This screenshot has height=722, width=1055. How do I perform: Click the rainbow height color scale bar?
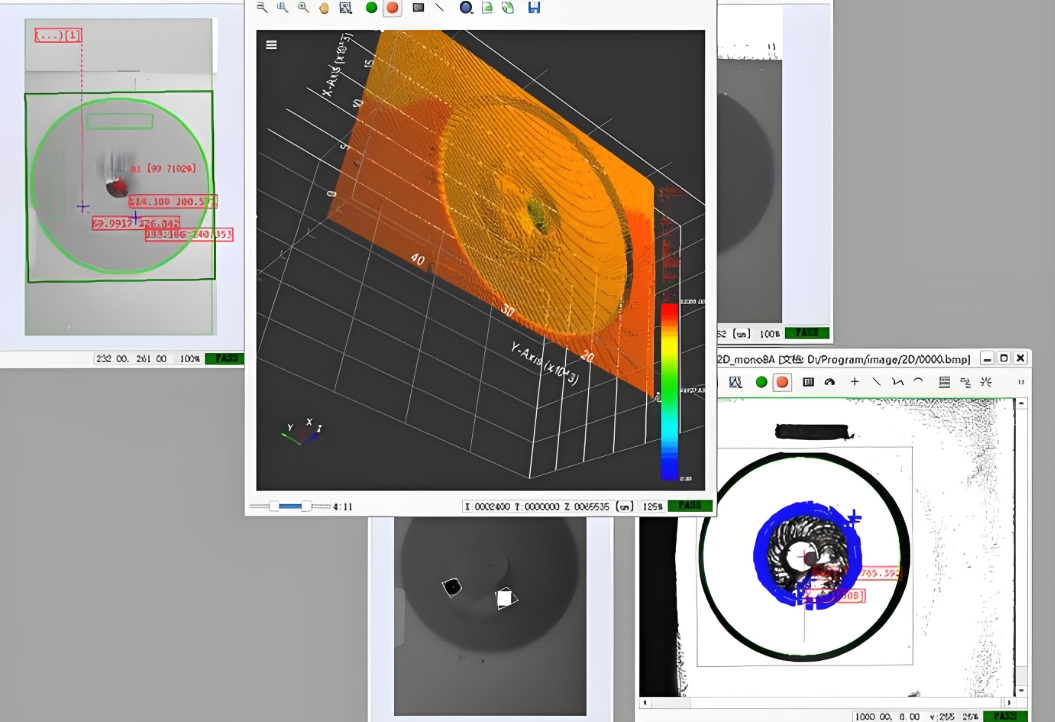(x=669, y=390)
